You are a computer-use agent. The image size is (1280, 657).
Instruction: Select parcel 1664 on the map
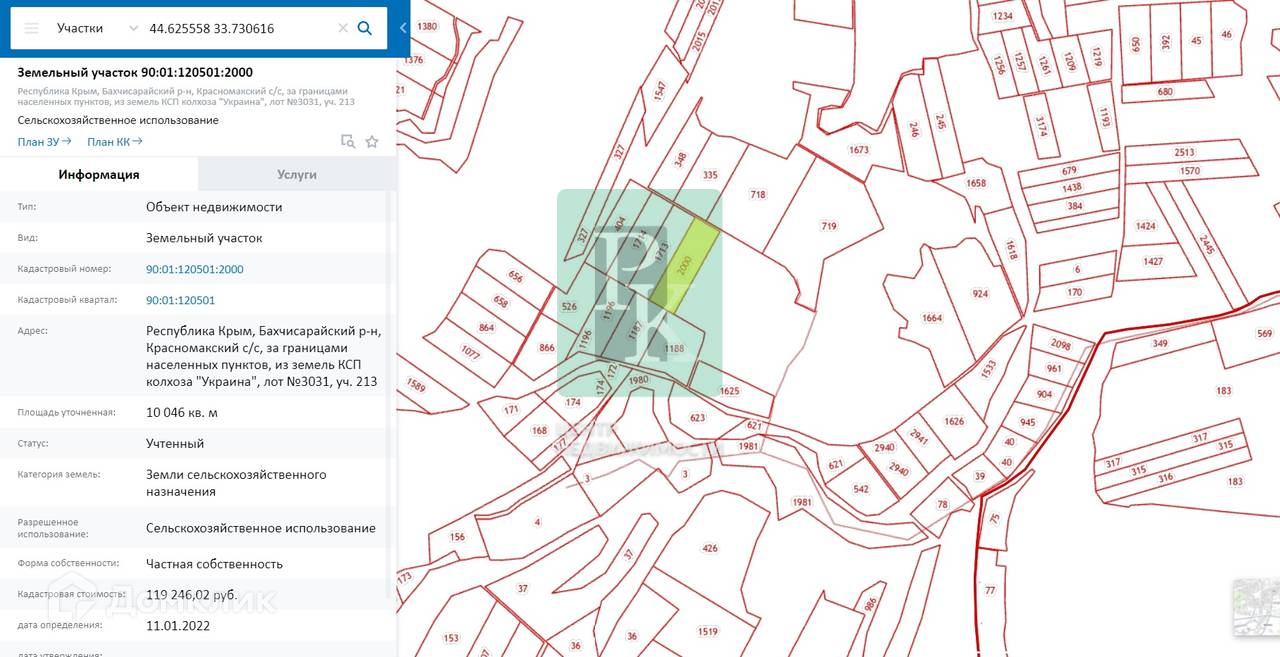[932, 318]
